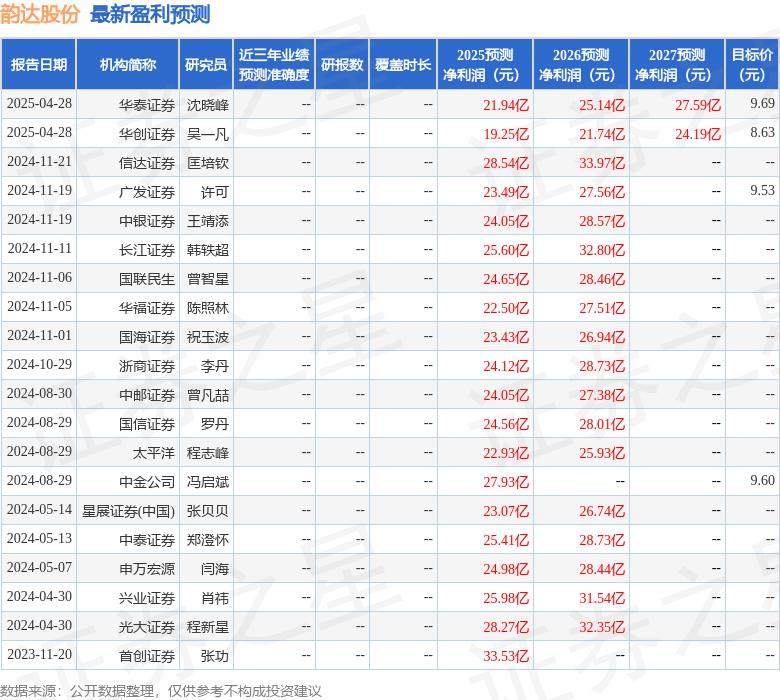Click the 2025预测净利润 column header
The width and height of the screenshot is (780, 700).
[x=485, y=64]
